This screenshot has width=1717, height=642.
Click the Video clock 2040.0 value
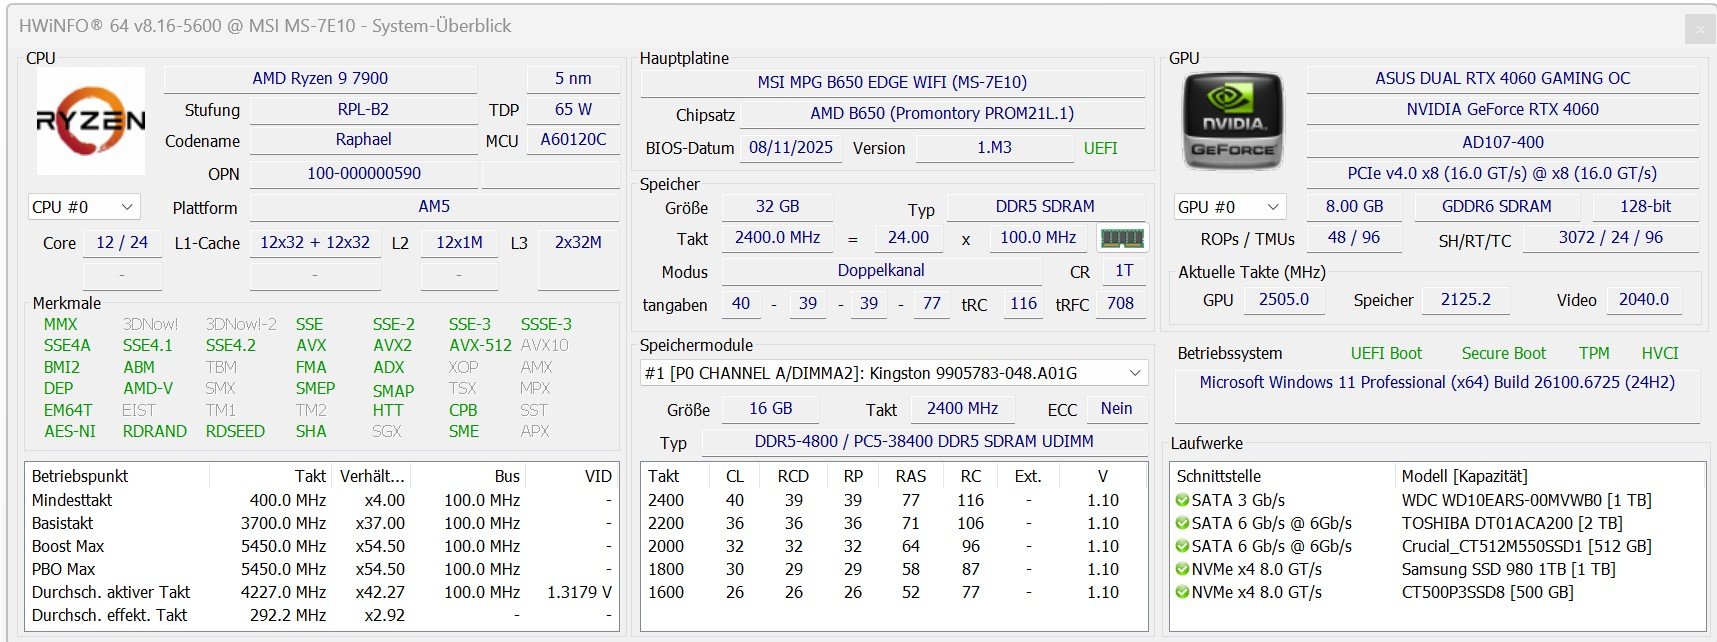pos(1643,299)
